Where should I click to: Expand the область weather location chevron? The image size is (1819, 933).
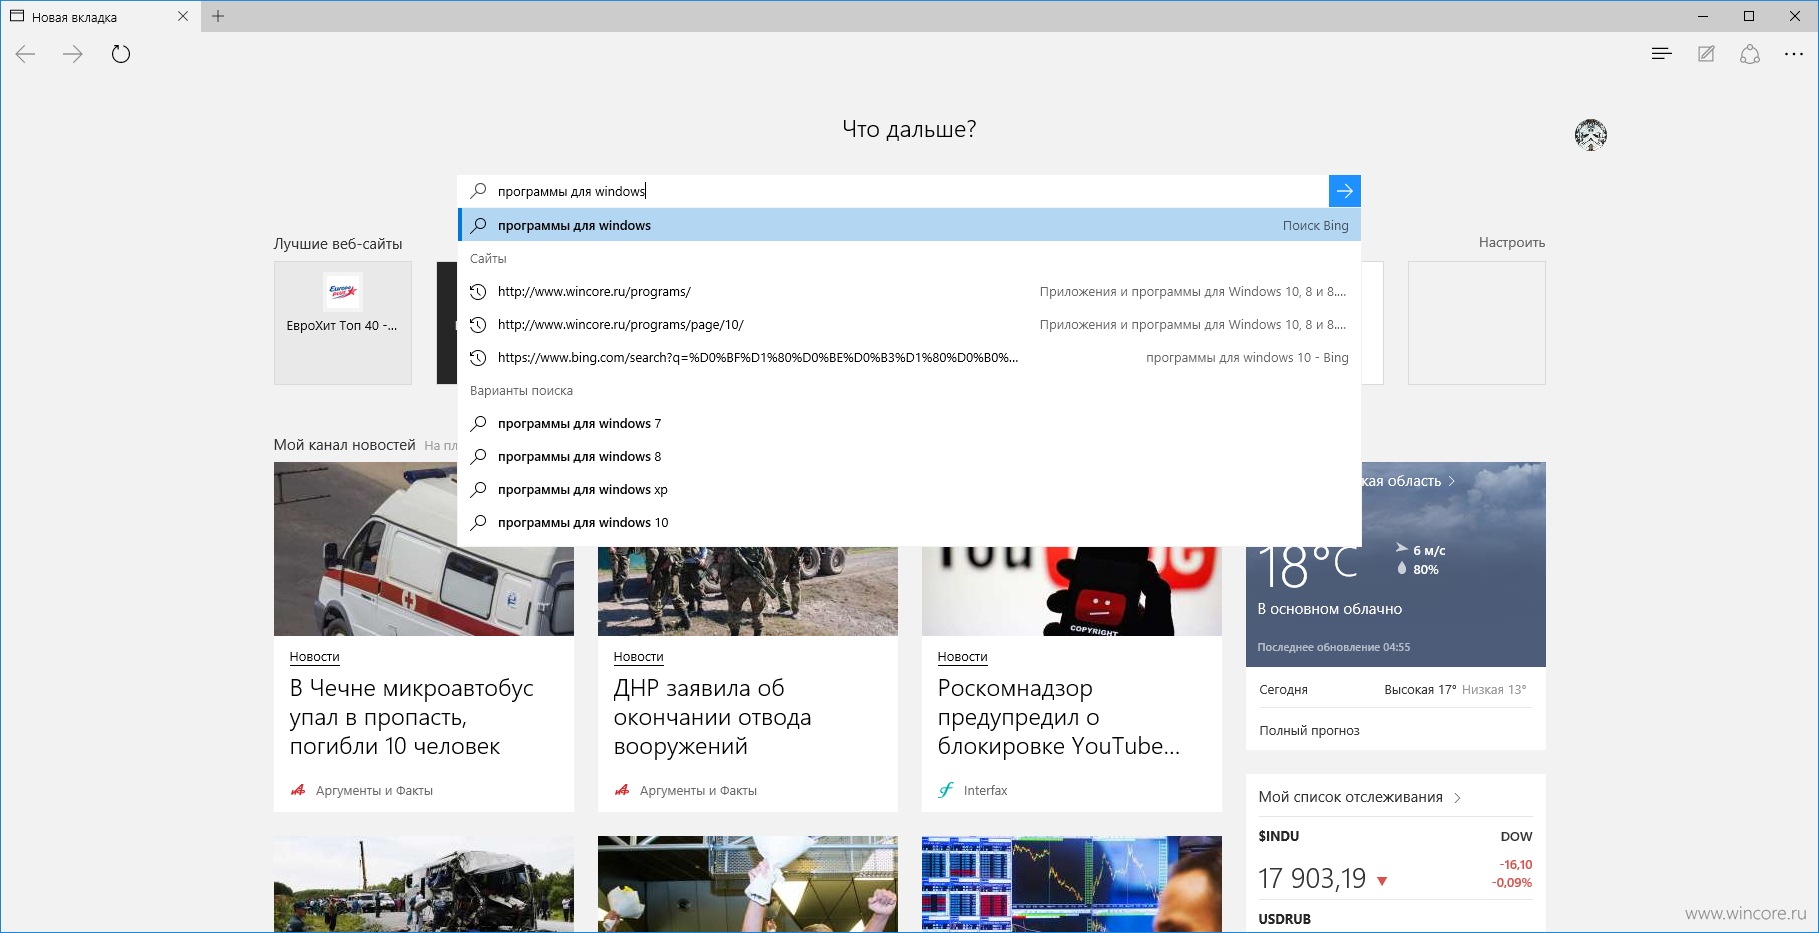click(x=1452, y=481)
